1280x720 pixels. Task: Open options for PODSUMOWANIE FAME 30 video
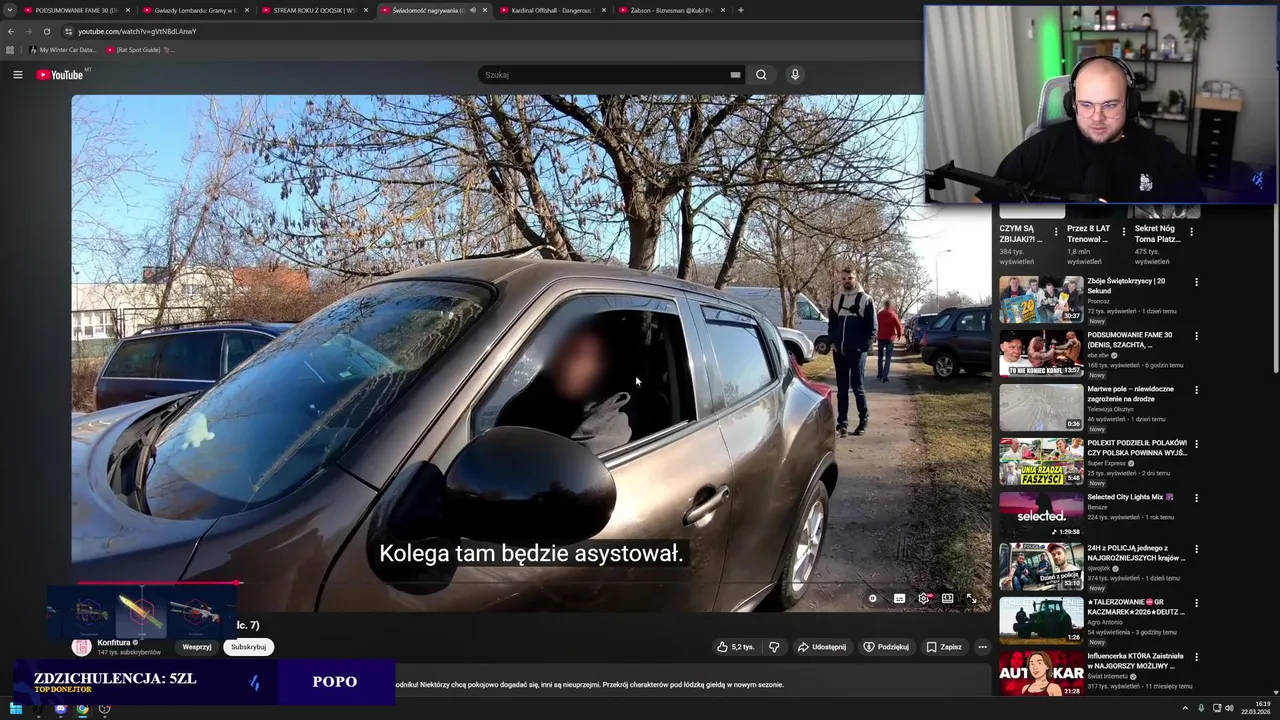coord(1196,336)
